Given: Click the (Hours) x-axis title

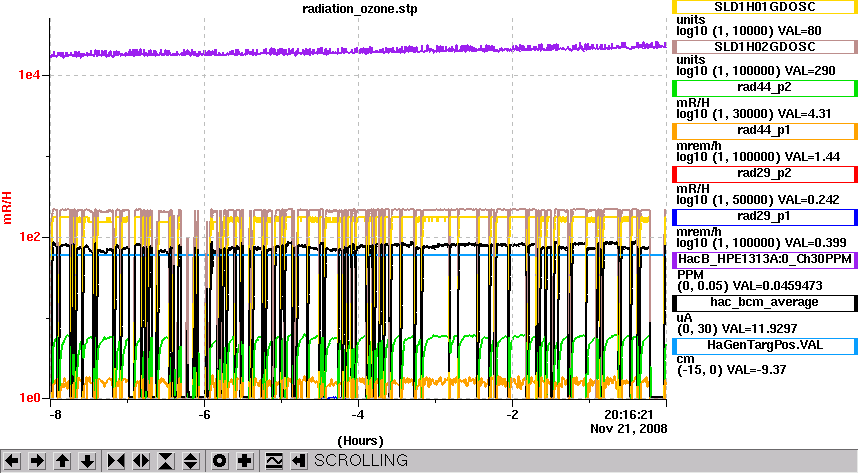Looking at the screenshot, I should click(x=360, y=441).
